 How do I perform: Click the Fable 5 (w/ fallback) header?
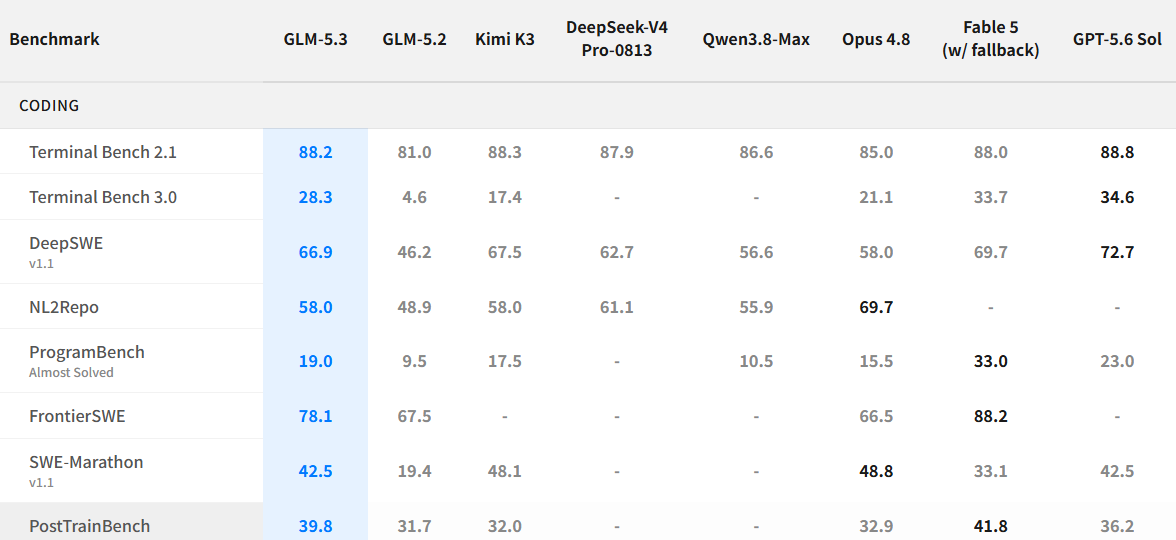tap(991, 40)
